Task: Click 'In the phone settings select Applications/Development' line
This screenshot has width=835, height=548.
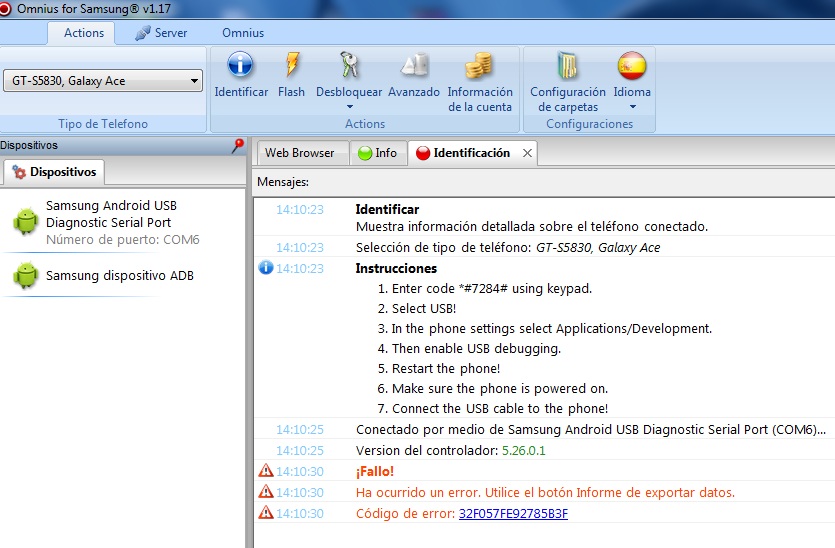Action: [x=545, y=329]
